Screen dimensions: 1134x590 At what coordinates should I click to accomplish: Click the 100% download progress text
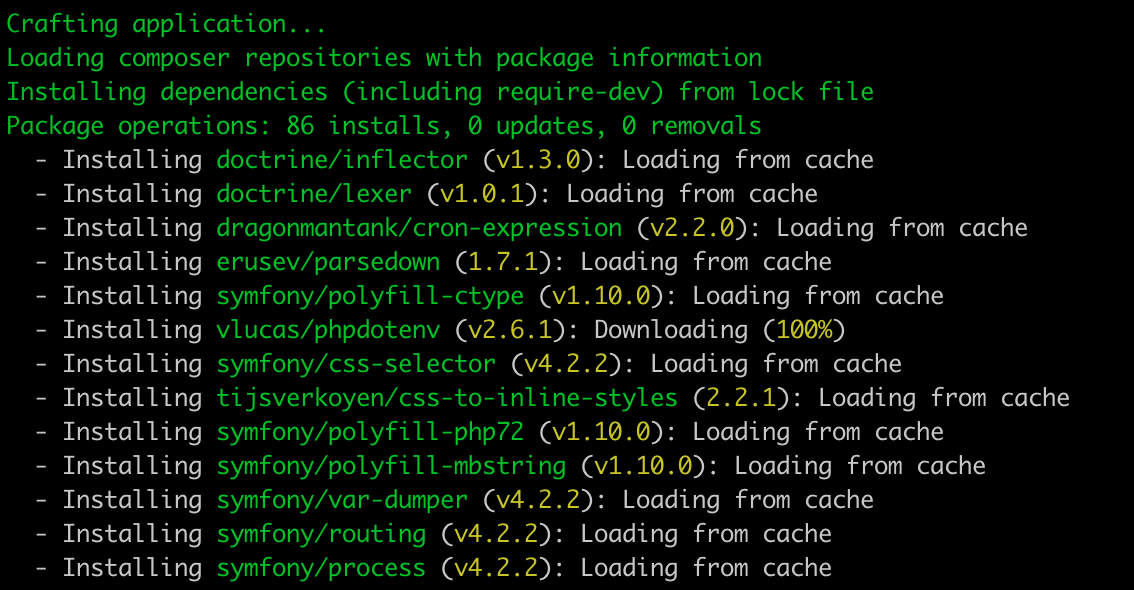pos(804,330)
